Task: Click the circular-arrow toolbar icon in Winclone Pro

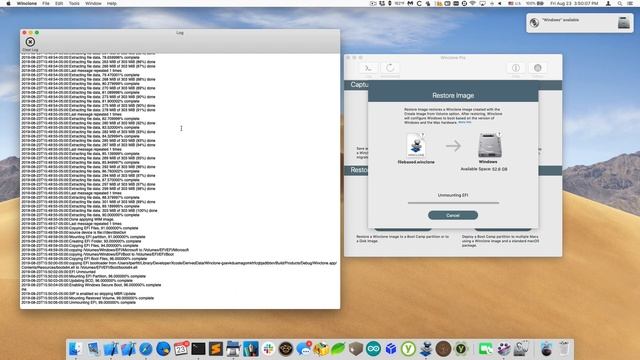Action: (390, 68)
